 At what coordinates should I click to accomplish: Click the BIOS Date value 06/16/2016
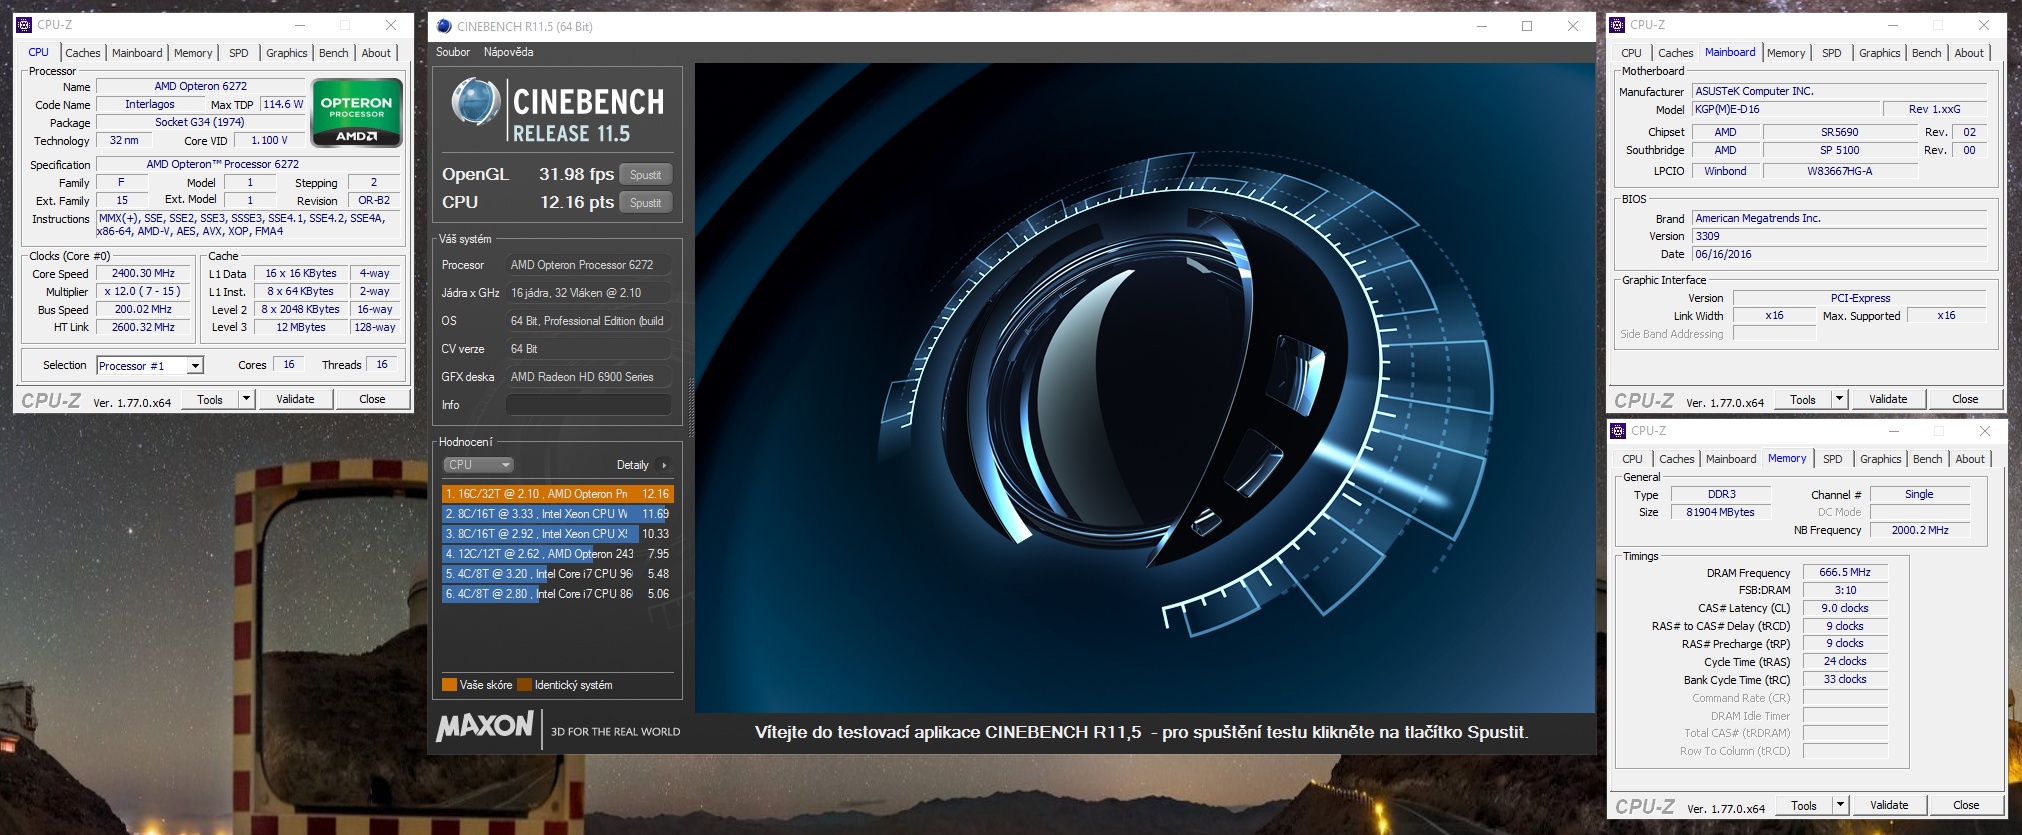point(1839,254)
